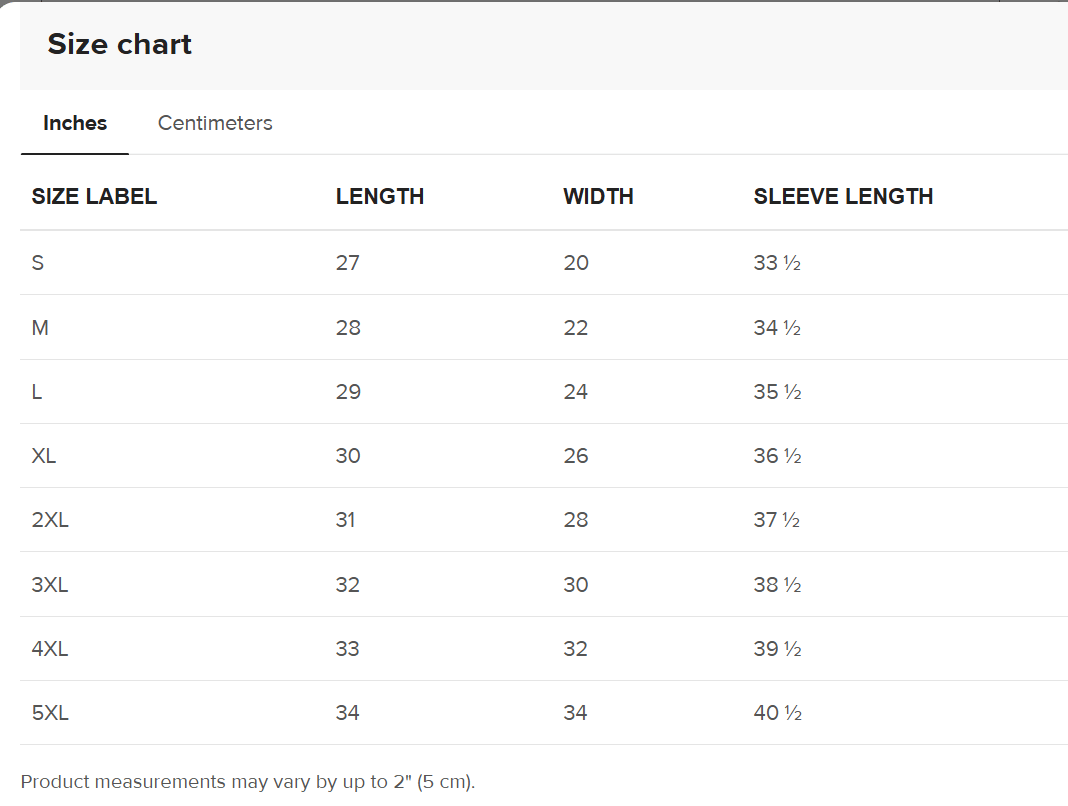Click the product measurements disclaimer text
1068x806 pixels.
click(x=247, y=781)
